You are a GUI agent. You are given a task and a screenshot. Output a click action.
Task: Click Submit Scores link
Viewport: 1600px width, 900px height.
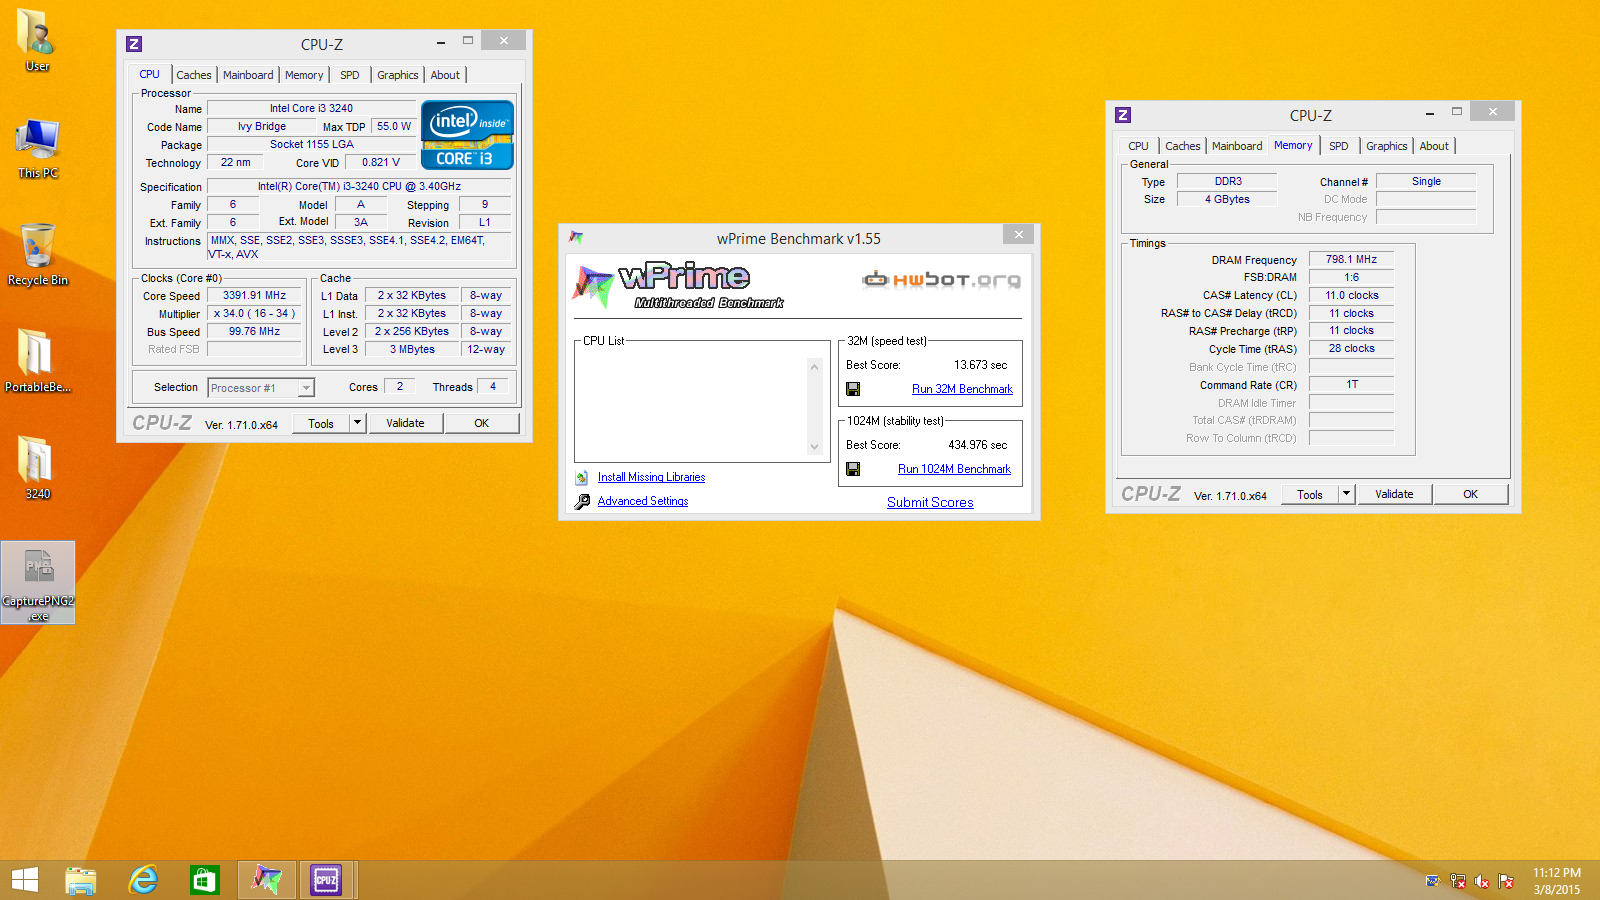click(930, 503)
